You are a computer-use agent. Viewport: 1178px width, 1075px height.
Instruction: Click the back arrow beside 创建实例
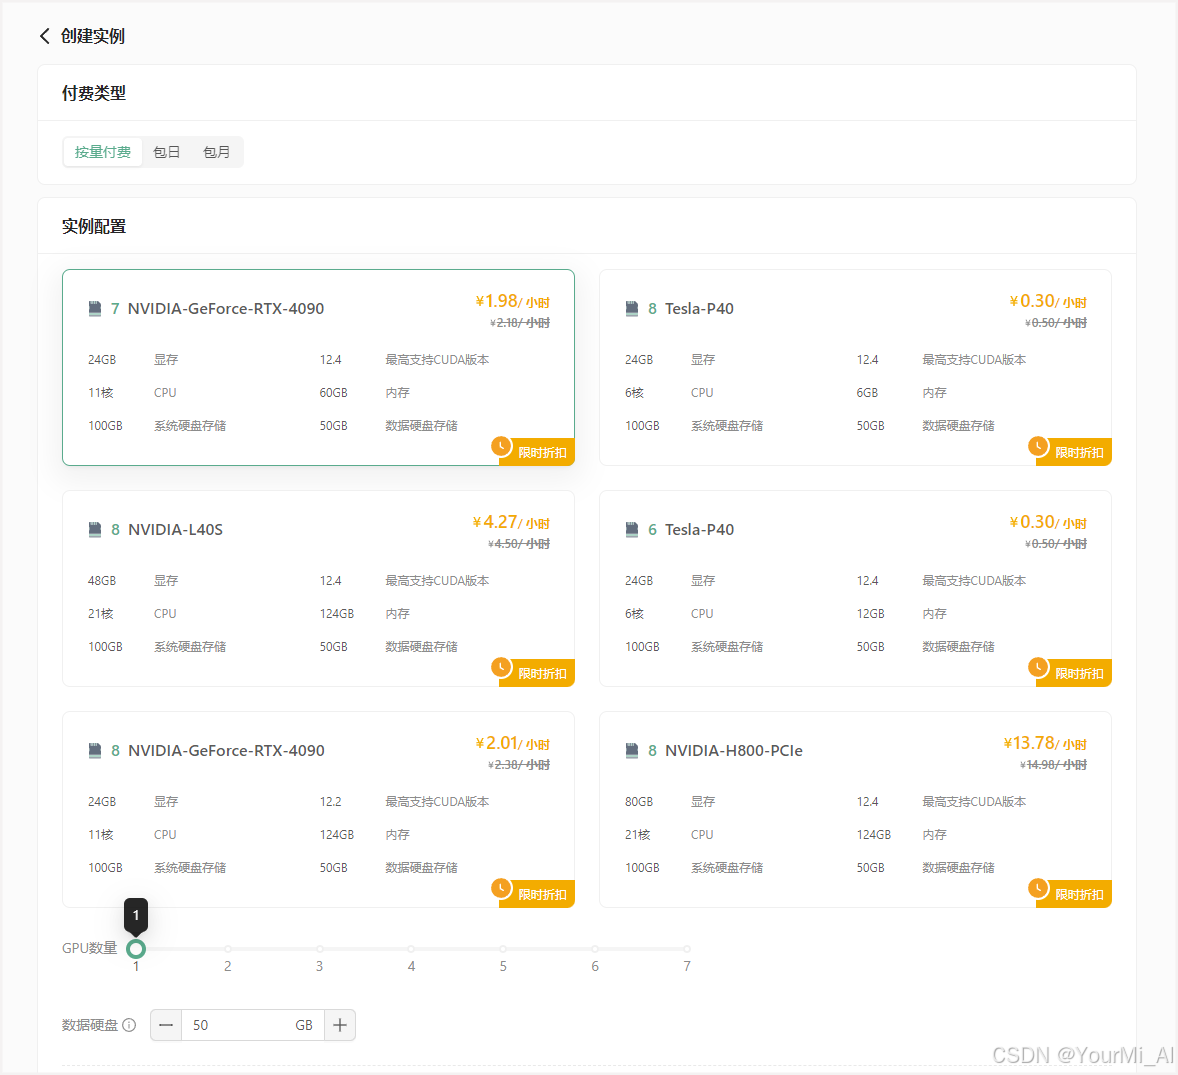coord(45,36)
